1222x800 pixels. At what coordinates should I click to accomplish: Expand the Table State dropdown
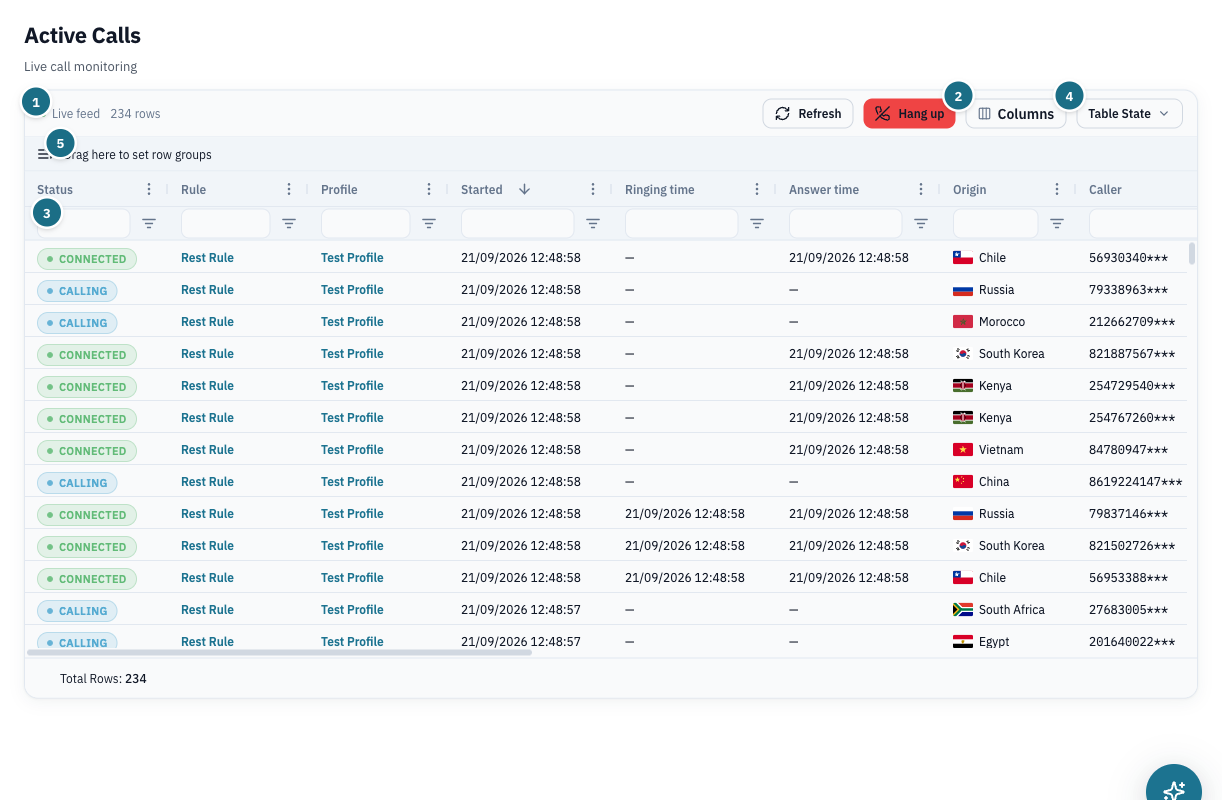pos(1130,114)
